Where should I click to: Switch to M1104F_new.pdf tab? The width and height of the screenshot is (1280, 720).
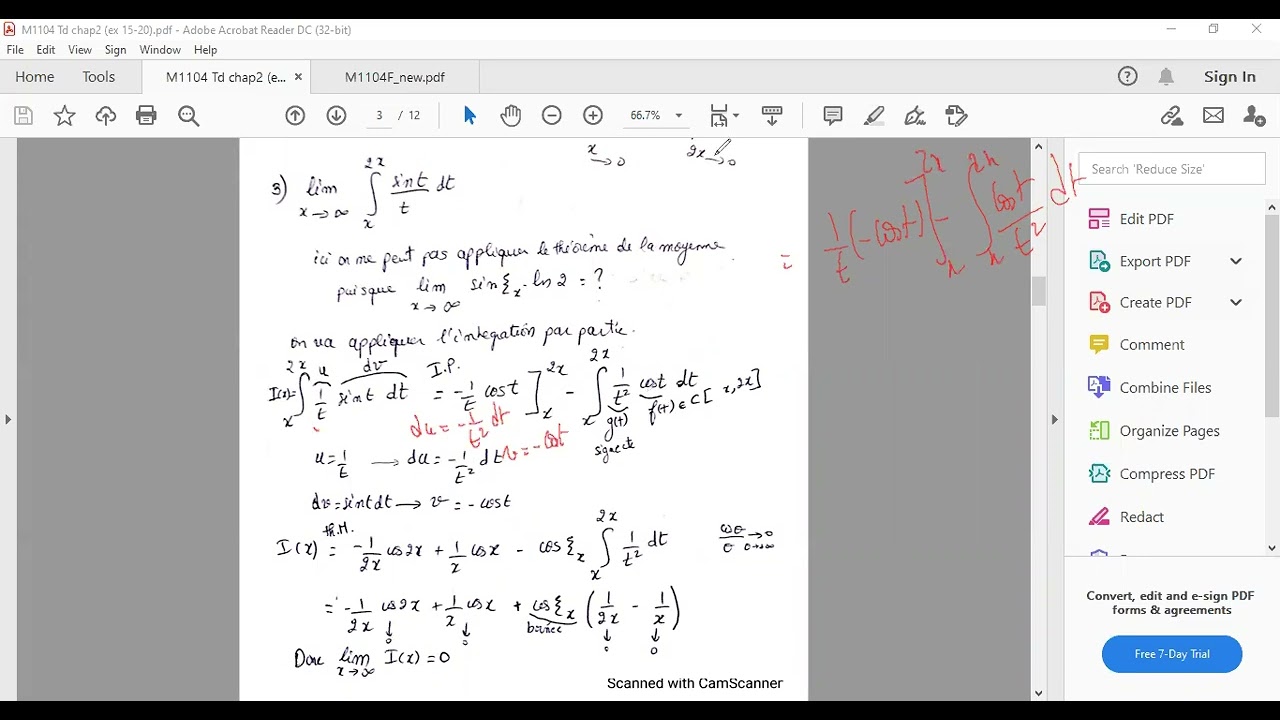pos(395,77)
